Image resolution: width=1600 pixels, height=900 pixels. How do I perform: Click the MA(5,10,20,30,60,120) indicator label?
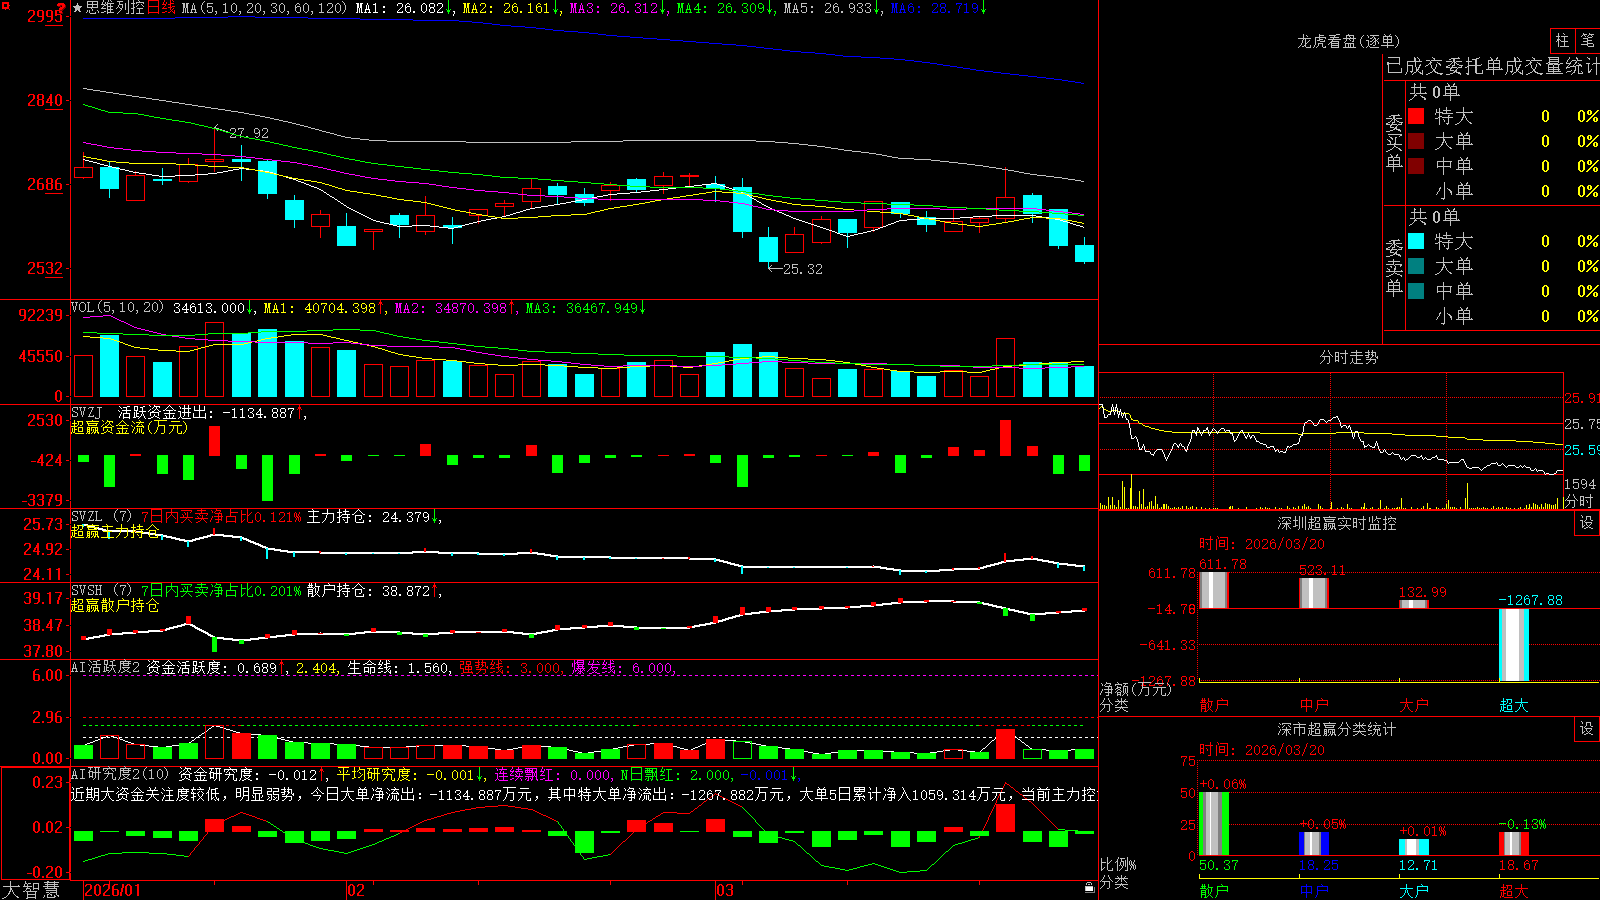click(x=264, y=8)
